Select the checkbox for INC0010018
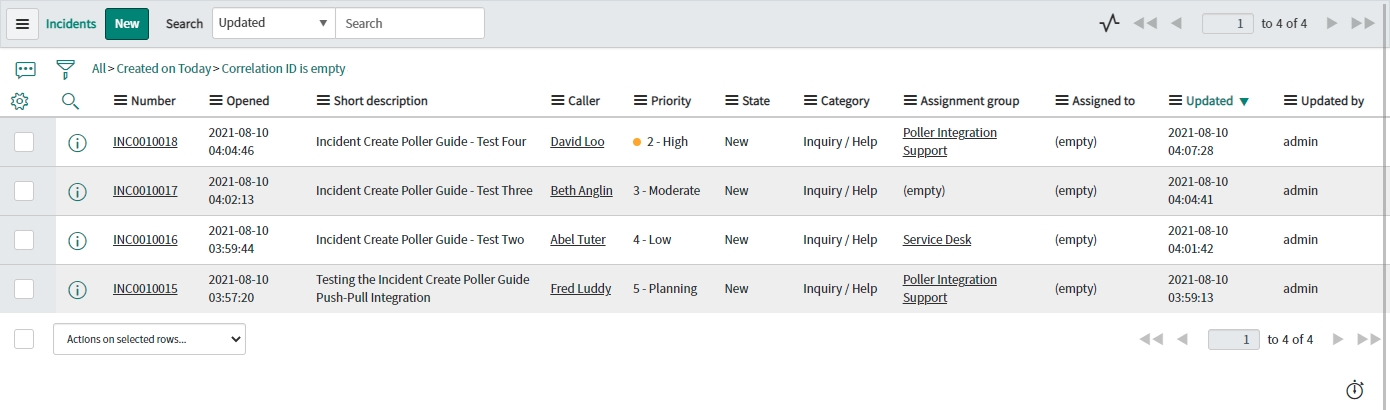 pos(24,142)
